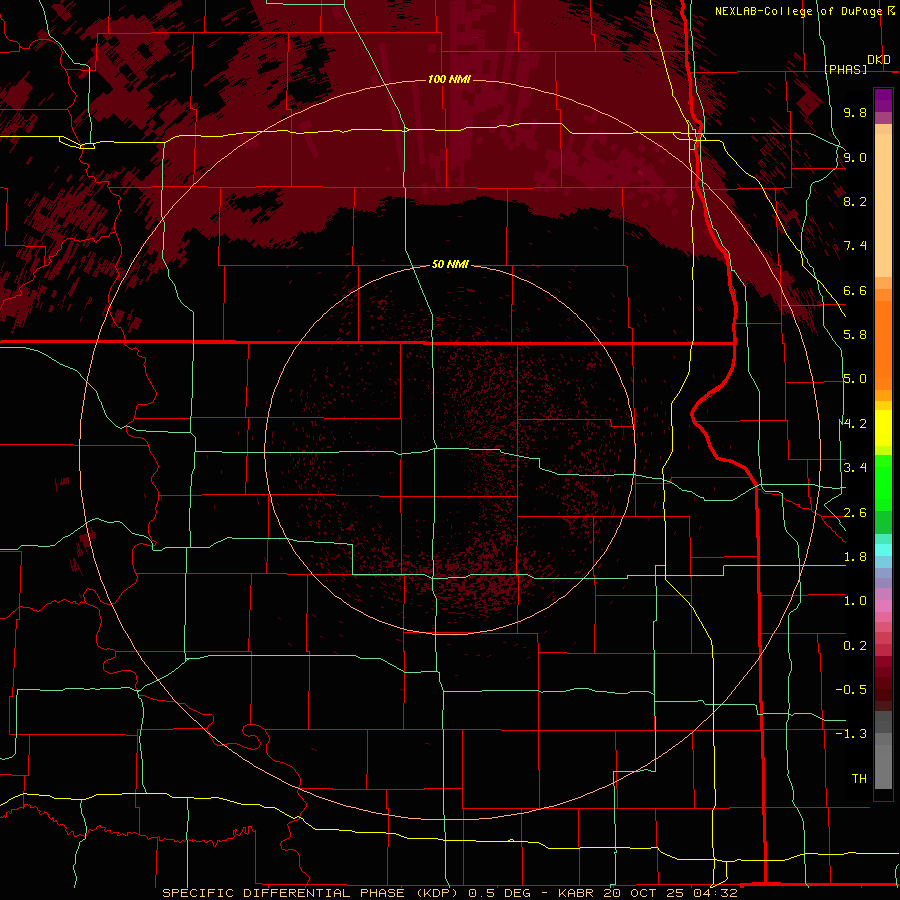Click the DKD label above the legend
This screenshot has height=900, width=900.
tap(879, 59)
